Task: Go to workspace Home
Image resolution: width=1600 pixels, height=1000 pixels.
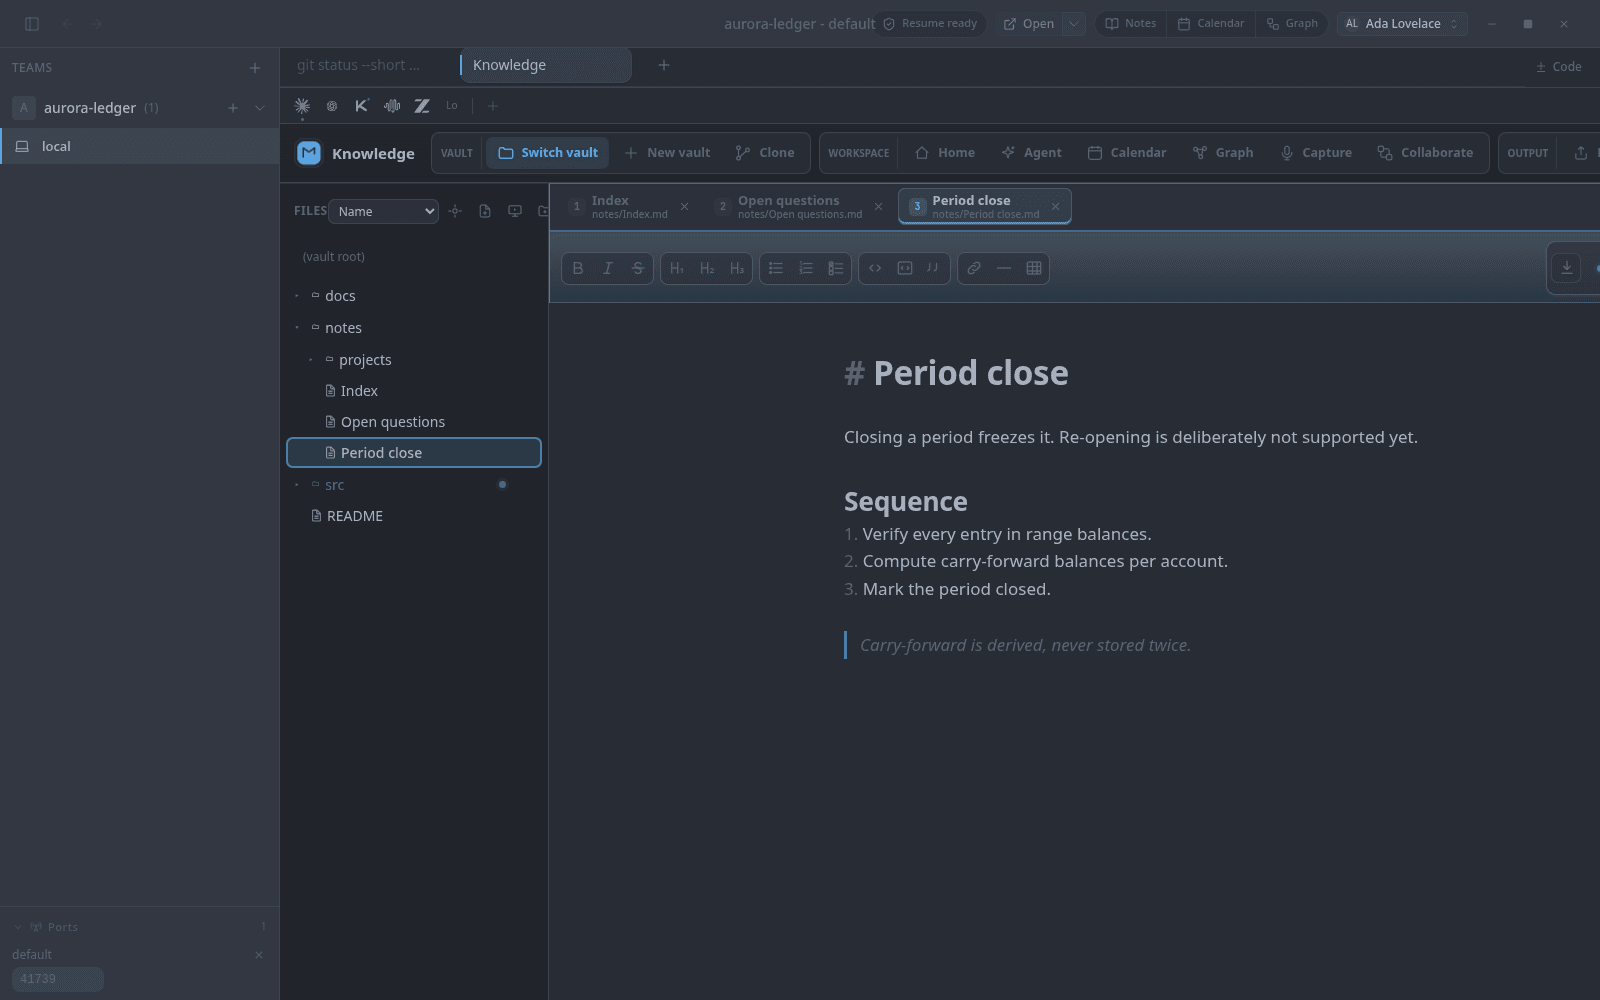Action: 945,153
